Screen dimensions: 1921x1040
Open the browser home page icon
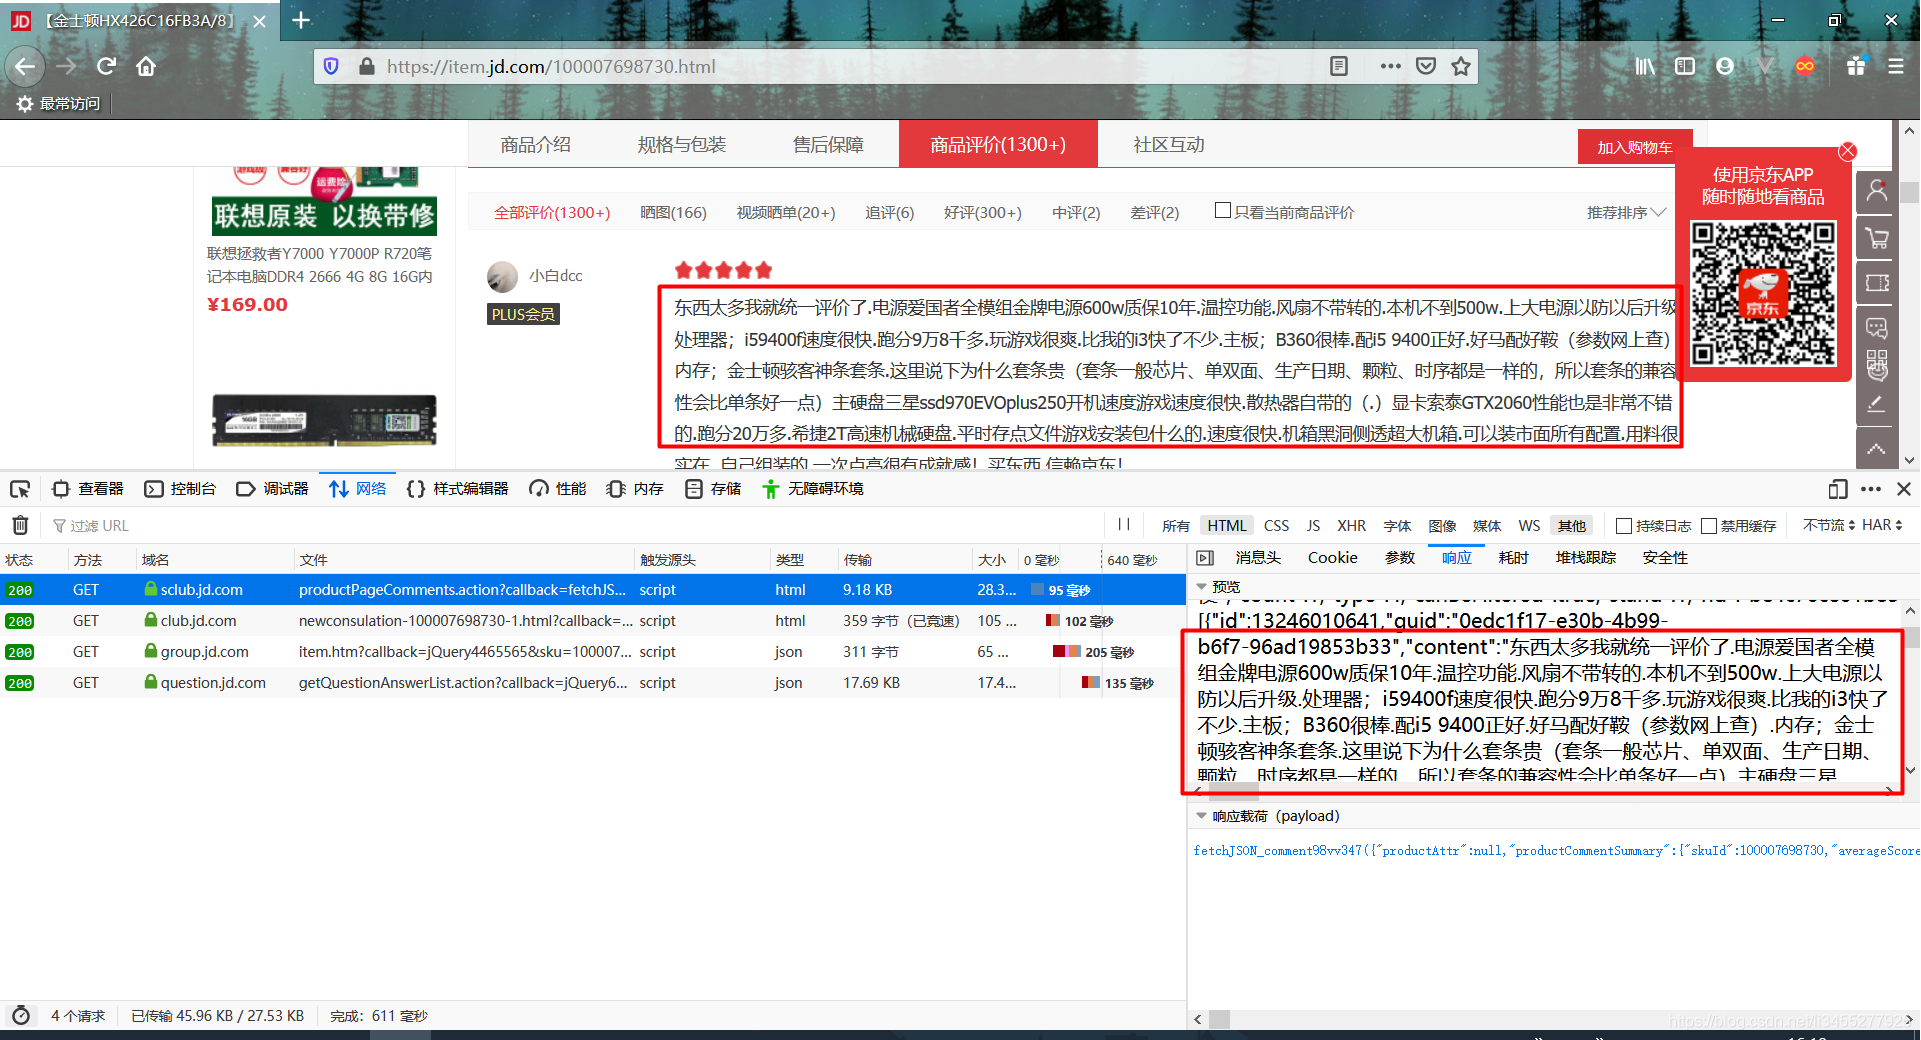coord(146,66)
